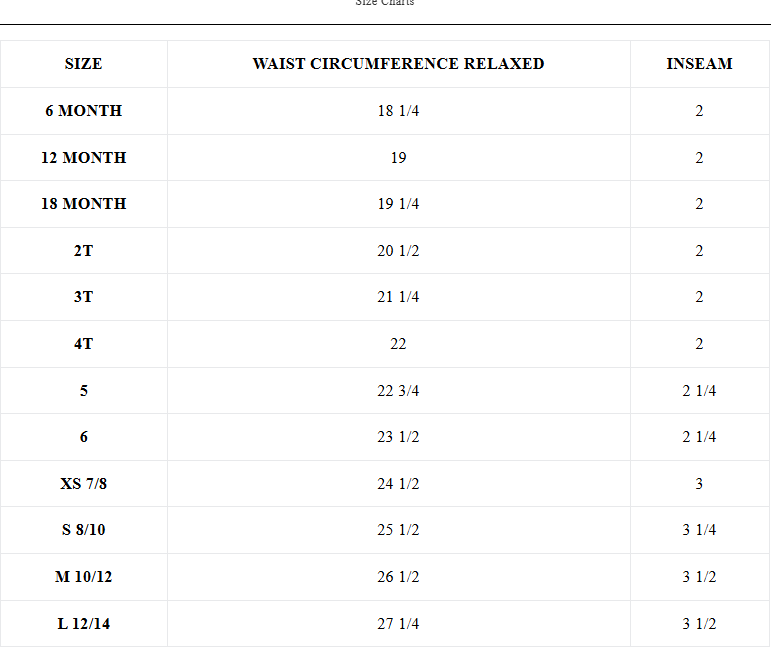The image size is (771, 661).
Task: Select the 6 MONTH size row label
Action: [84, 111]
